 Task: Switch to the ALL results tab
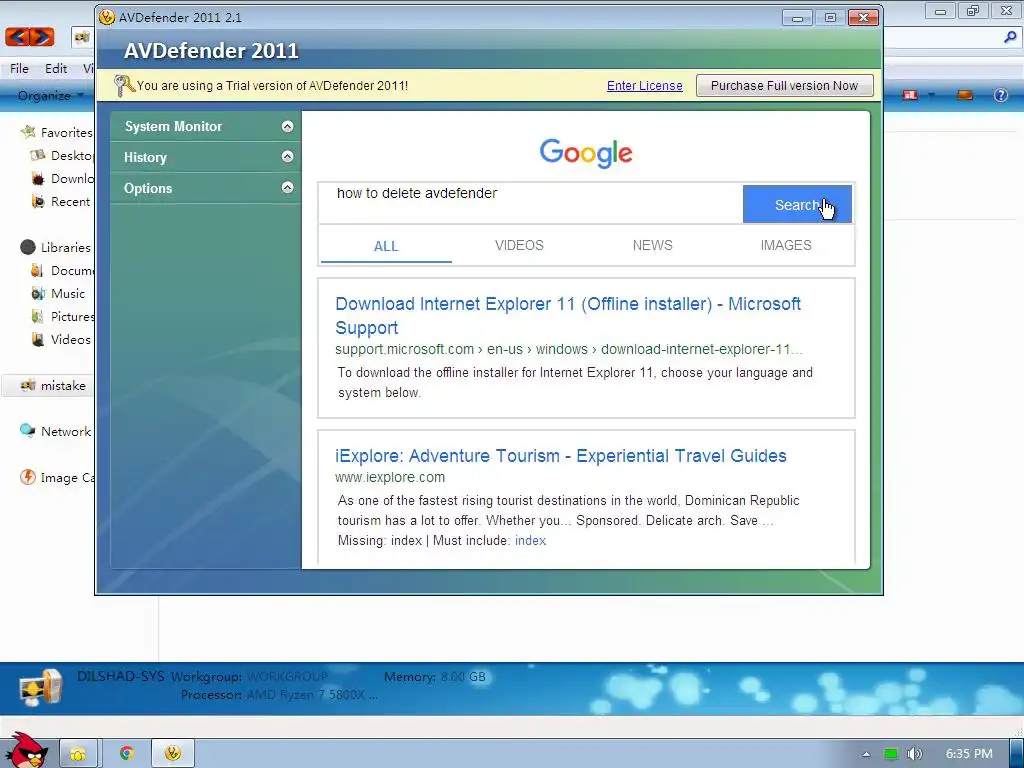click(386, 246)
